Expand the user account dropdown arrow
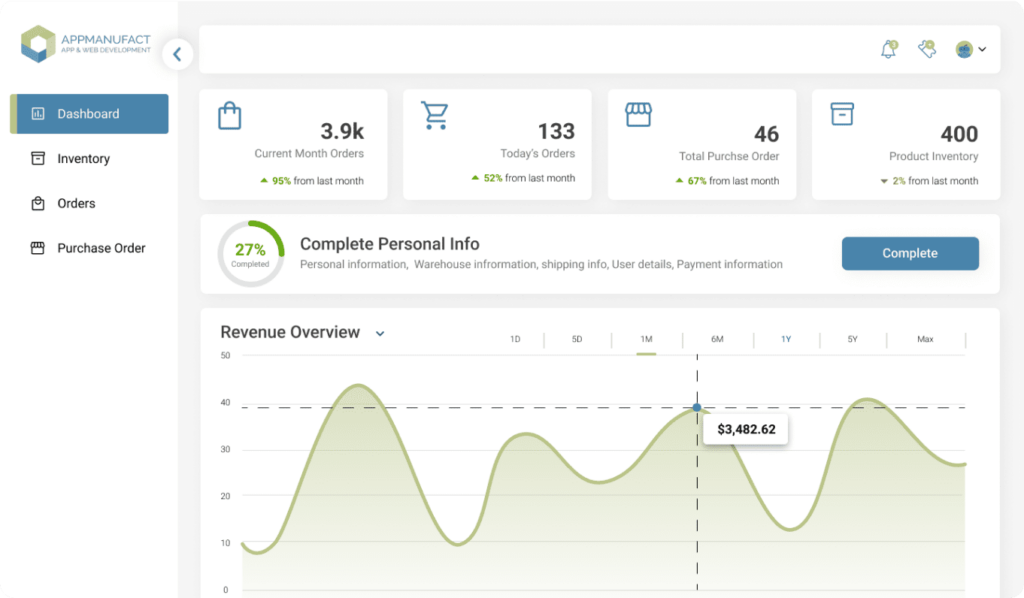 982,50
